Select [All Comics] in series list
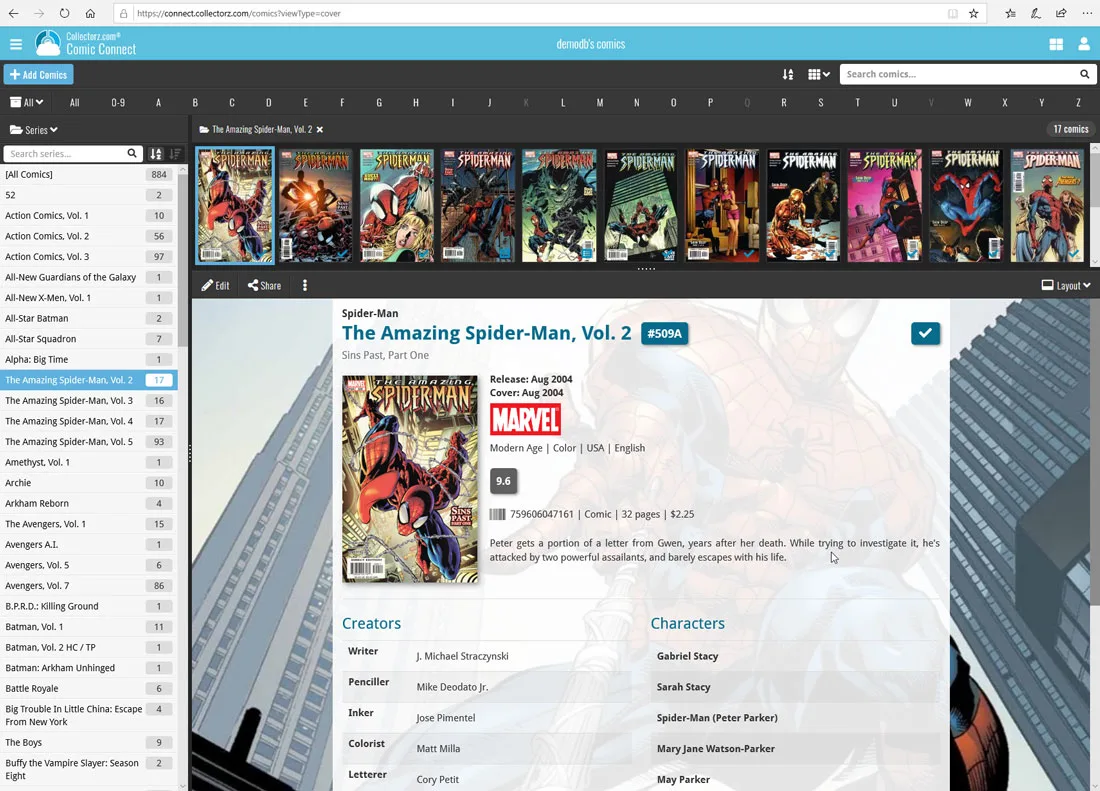This screenshot has height=791, width=1100. point(88,175)
